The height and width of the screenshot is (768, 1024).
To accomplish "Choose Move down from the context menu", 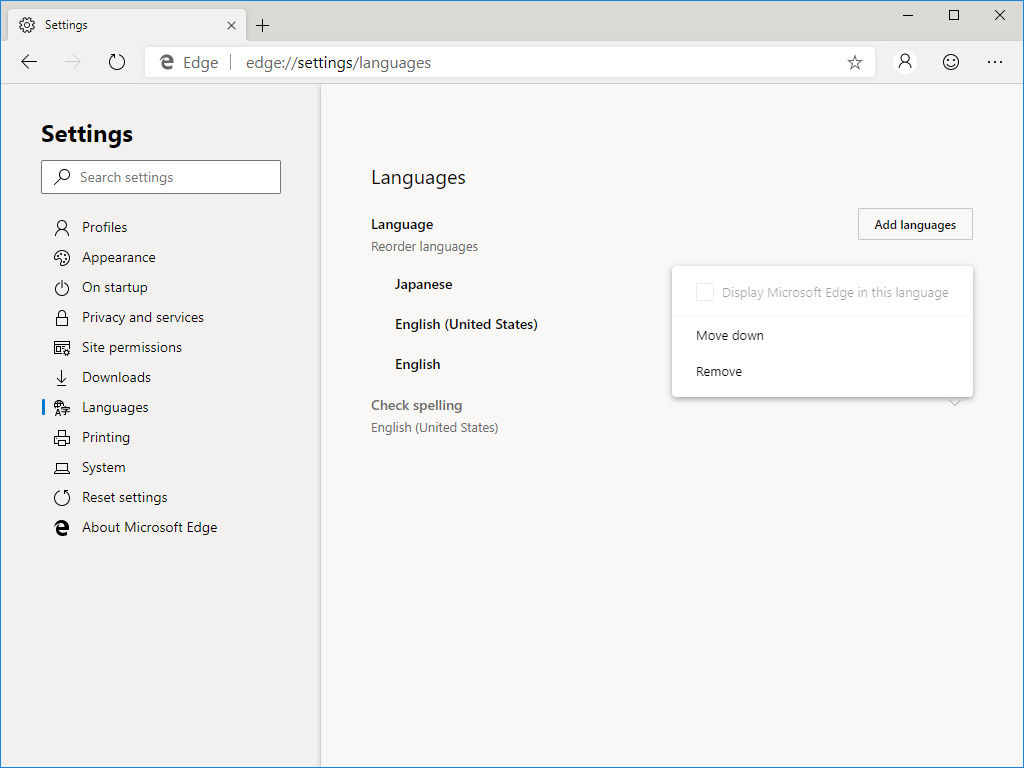I will coord(729,335).
